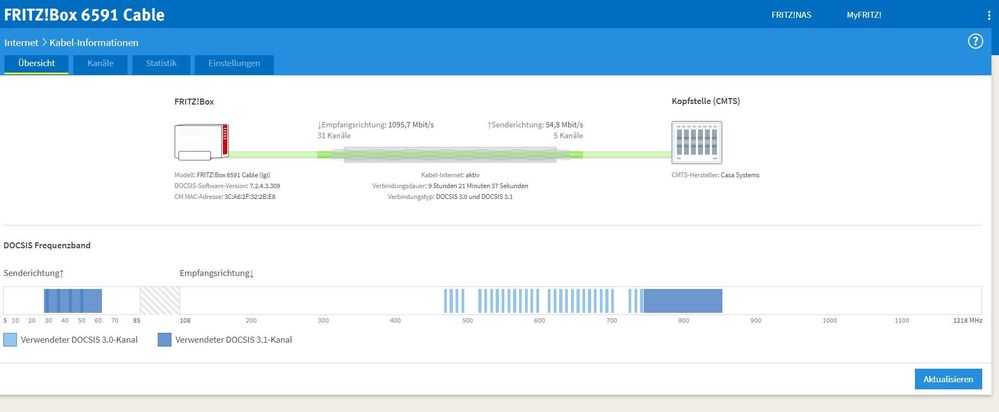
Task: Click Kabel-Informationen in the breadcrumb
Action: pos(94,43)
